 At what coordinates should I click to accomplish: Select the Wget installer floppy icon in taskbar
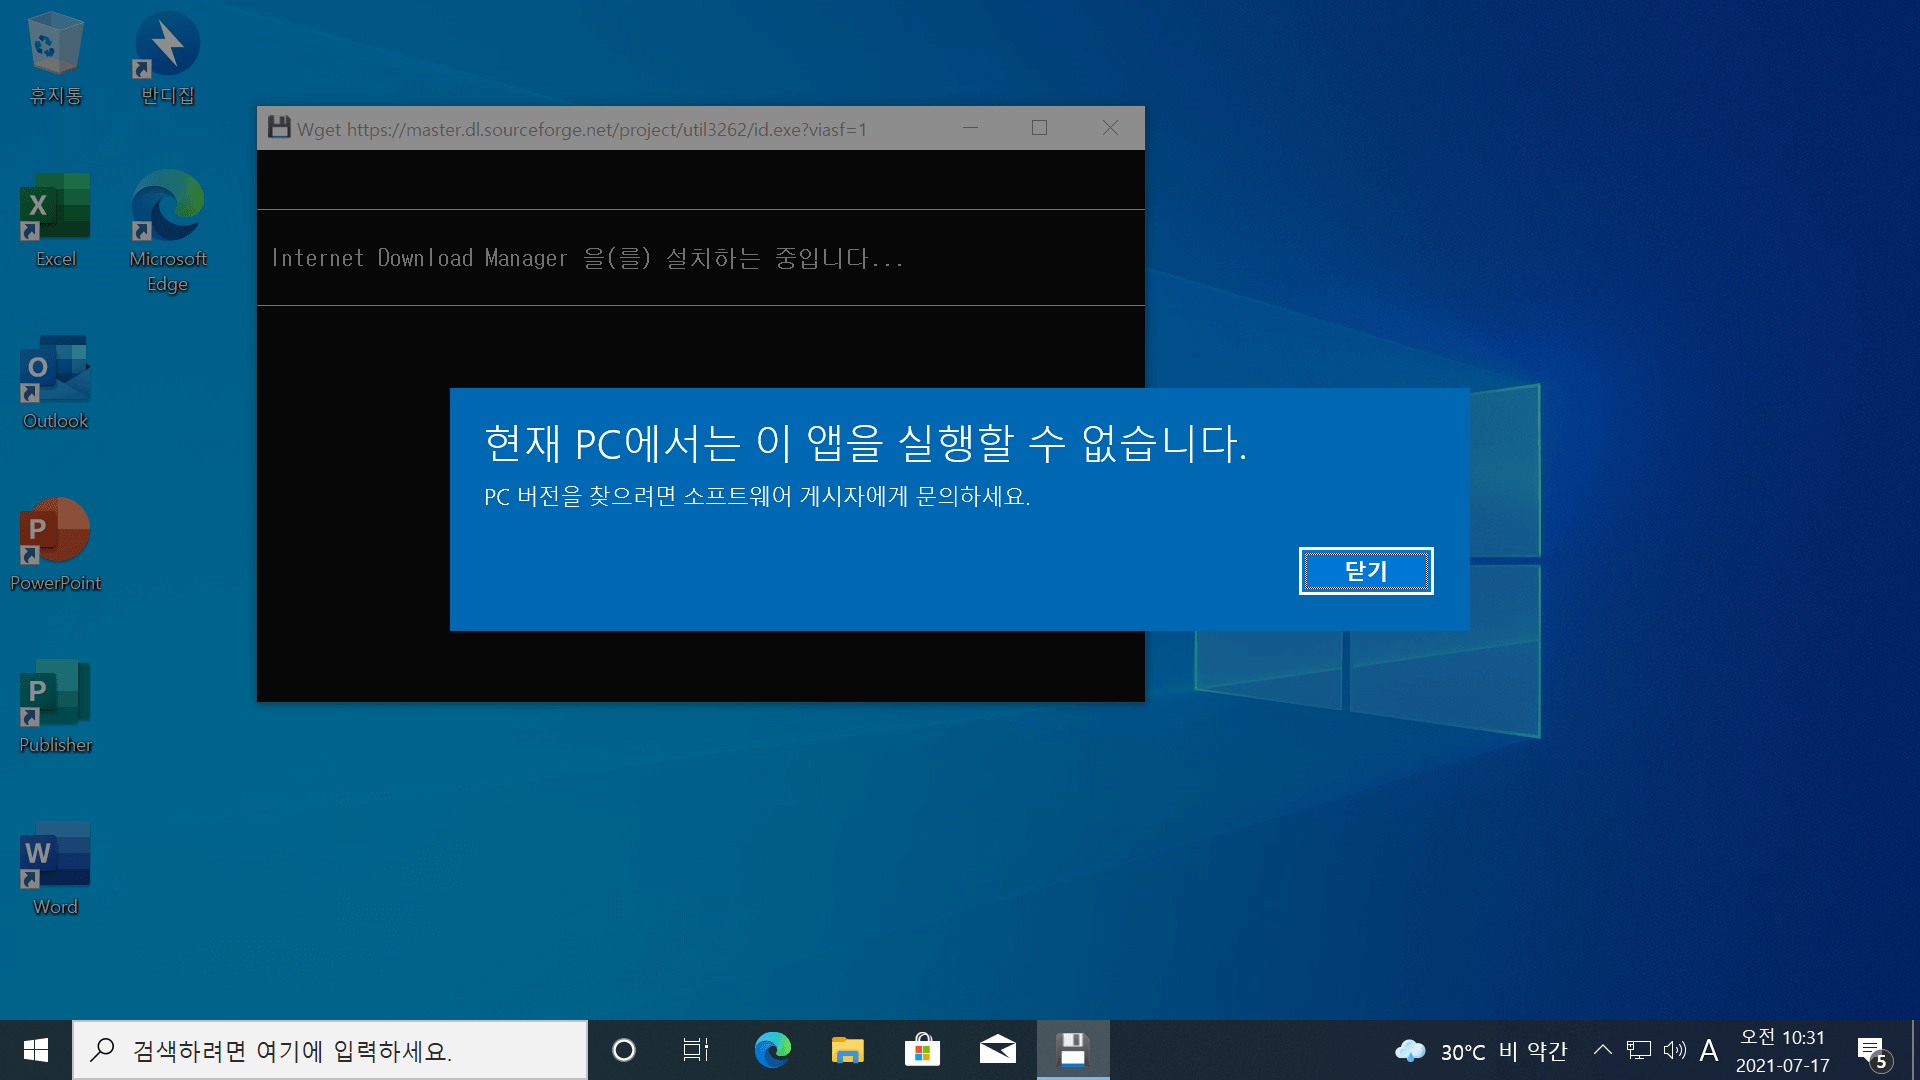pos(1073,1050)
